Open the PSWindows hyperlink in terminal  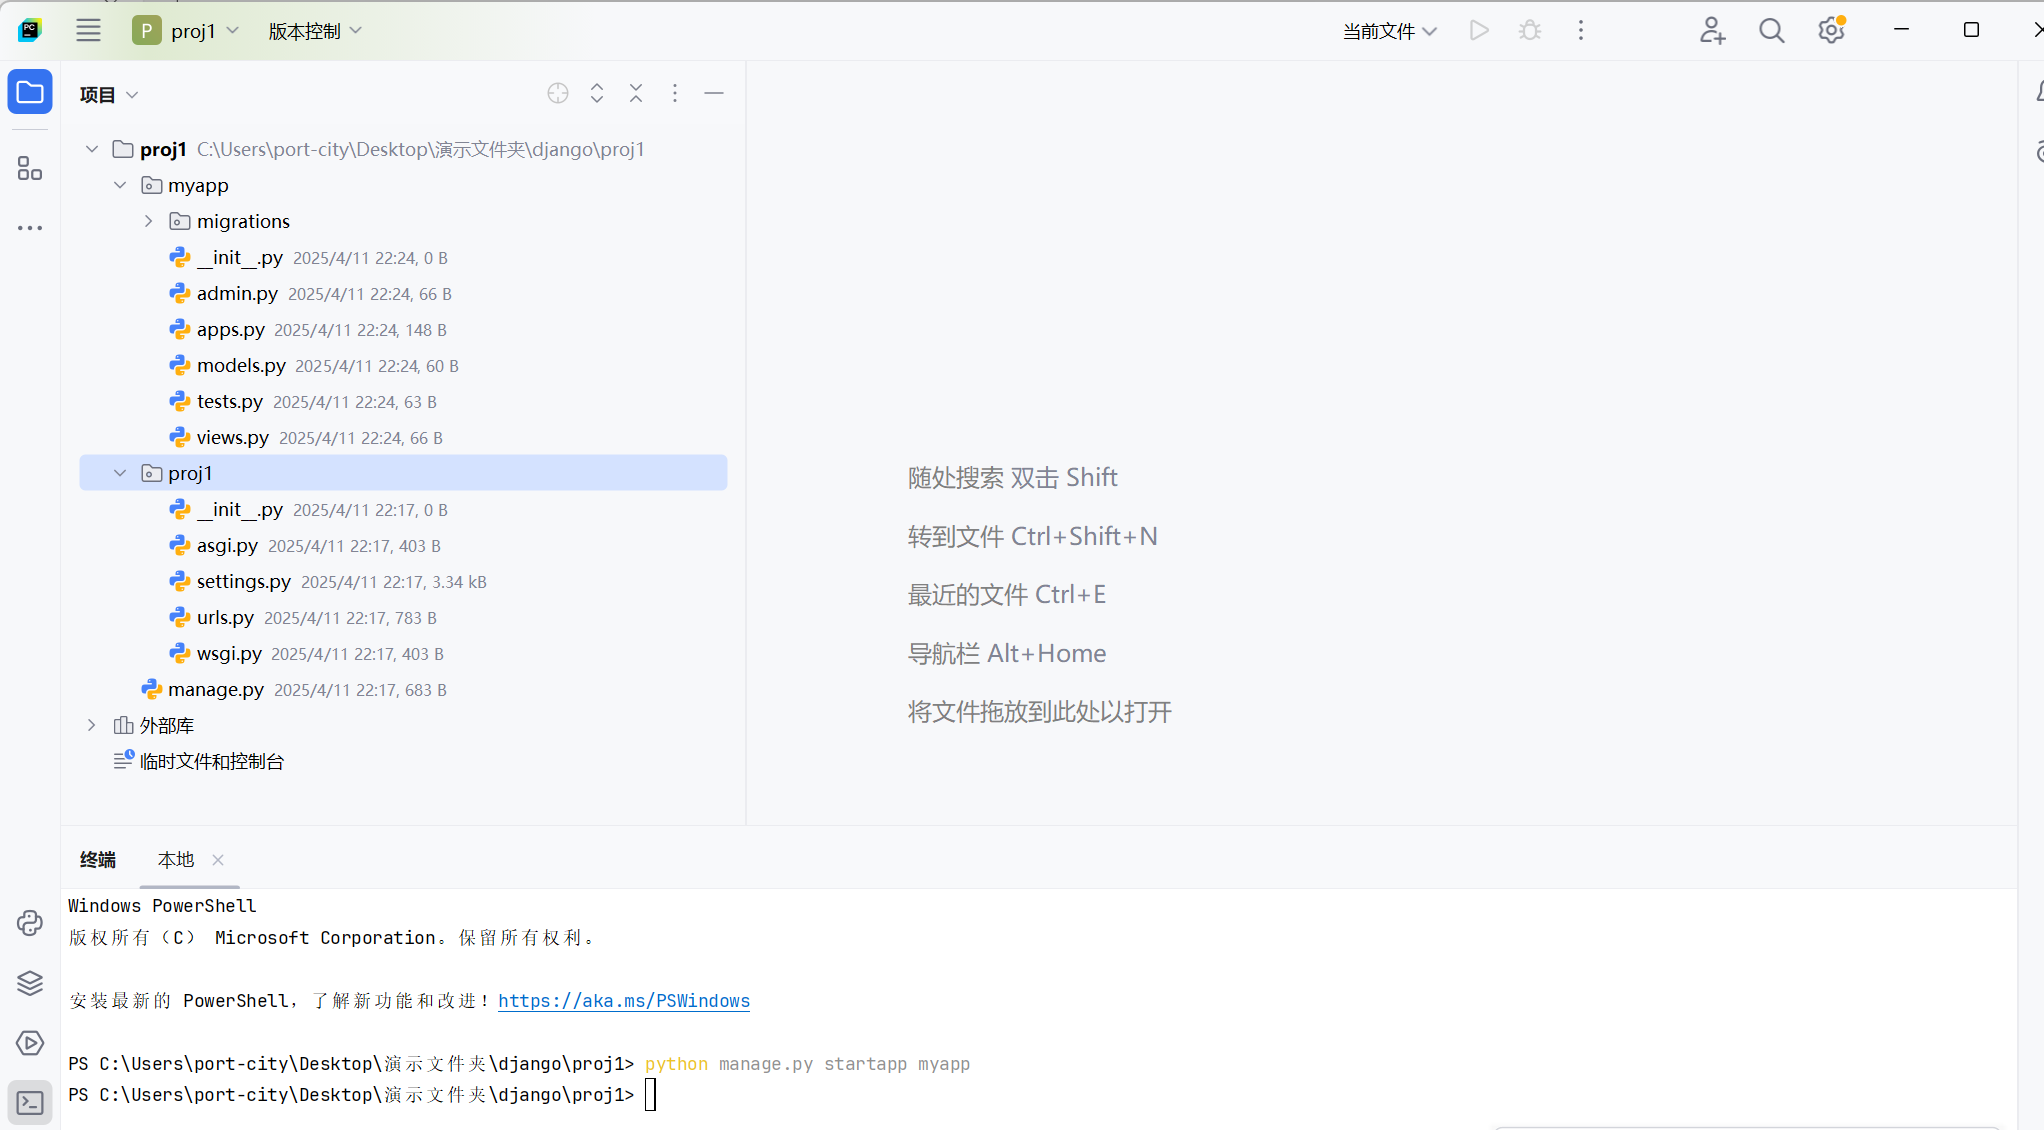tap(623, 1000)
